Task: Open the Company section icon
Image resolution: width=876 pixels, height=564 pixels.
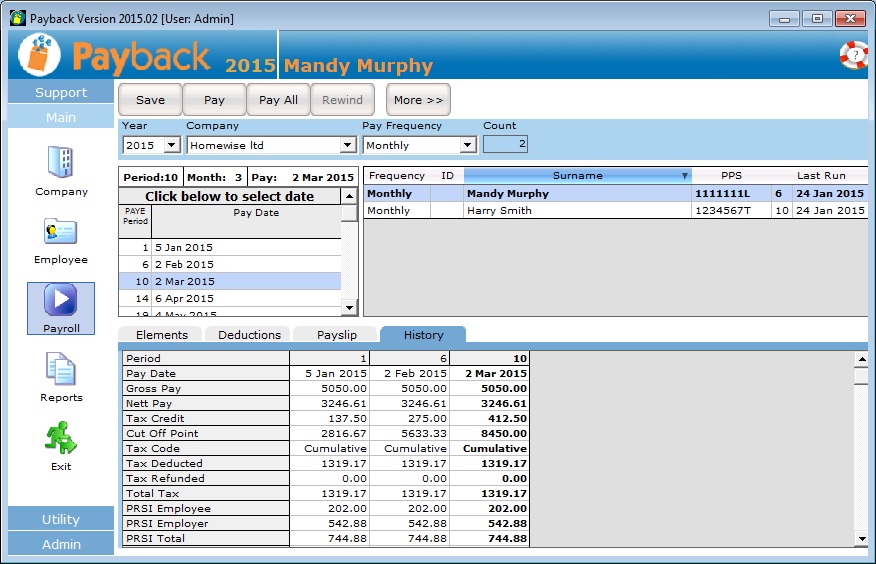Action: pyautogui.click(x=61, y=162)
